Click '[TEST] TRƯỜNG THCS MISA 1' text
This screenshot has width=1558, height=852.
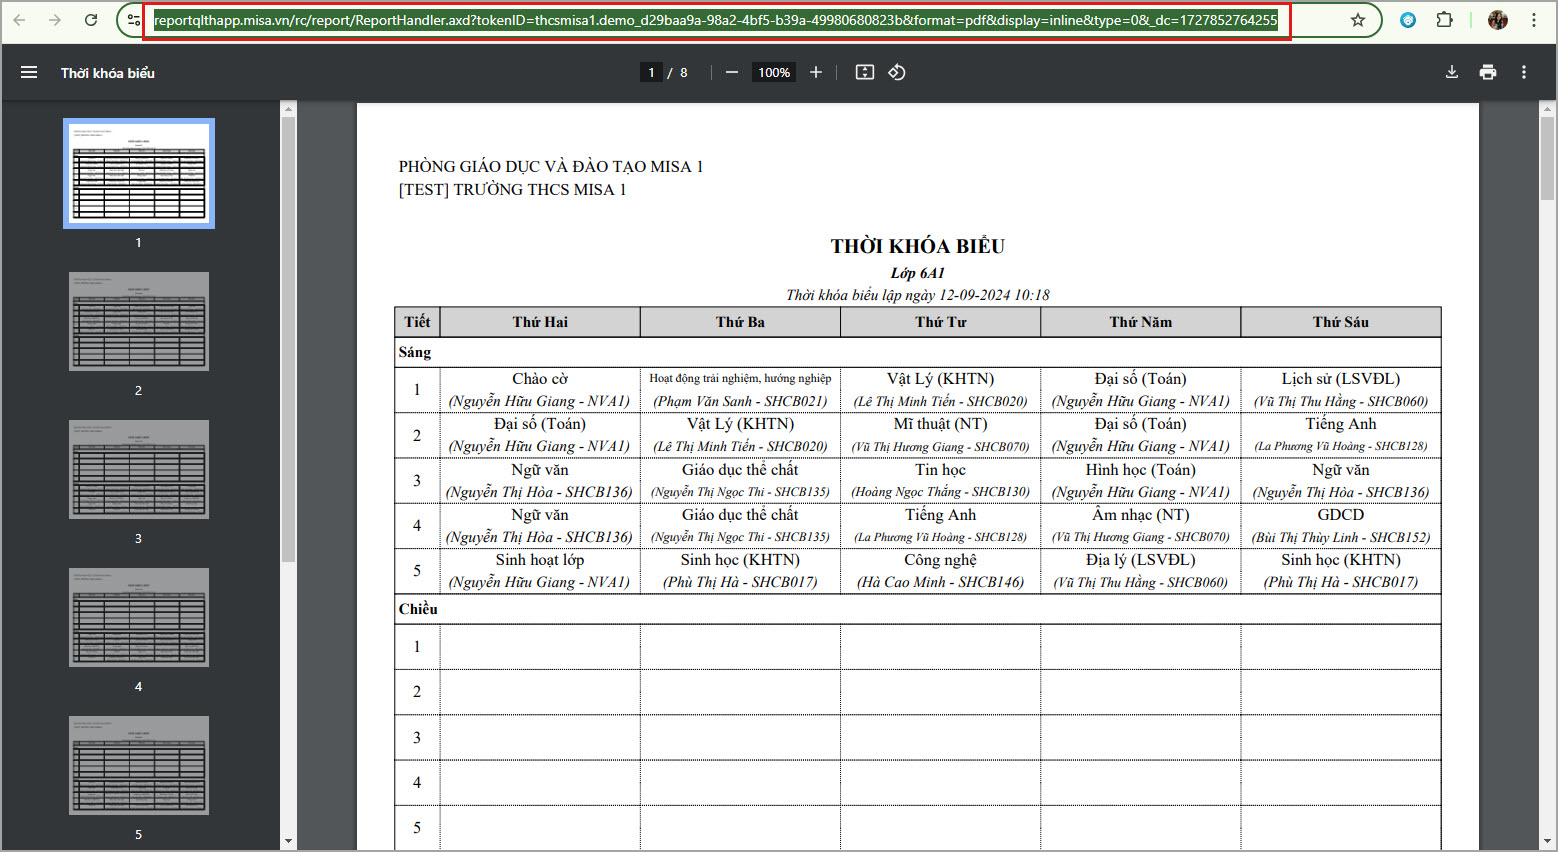coord(512,190)
